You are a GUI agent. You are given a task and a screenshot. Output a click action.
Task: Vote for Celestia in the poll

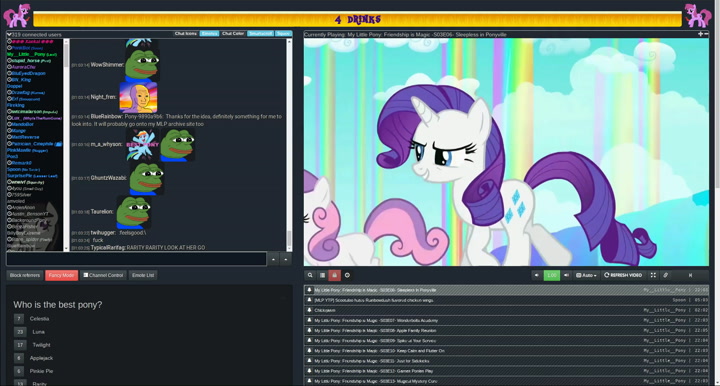(x=19, y=319)
